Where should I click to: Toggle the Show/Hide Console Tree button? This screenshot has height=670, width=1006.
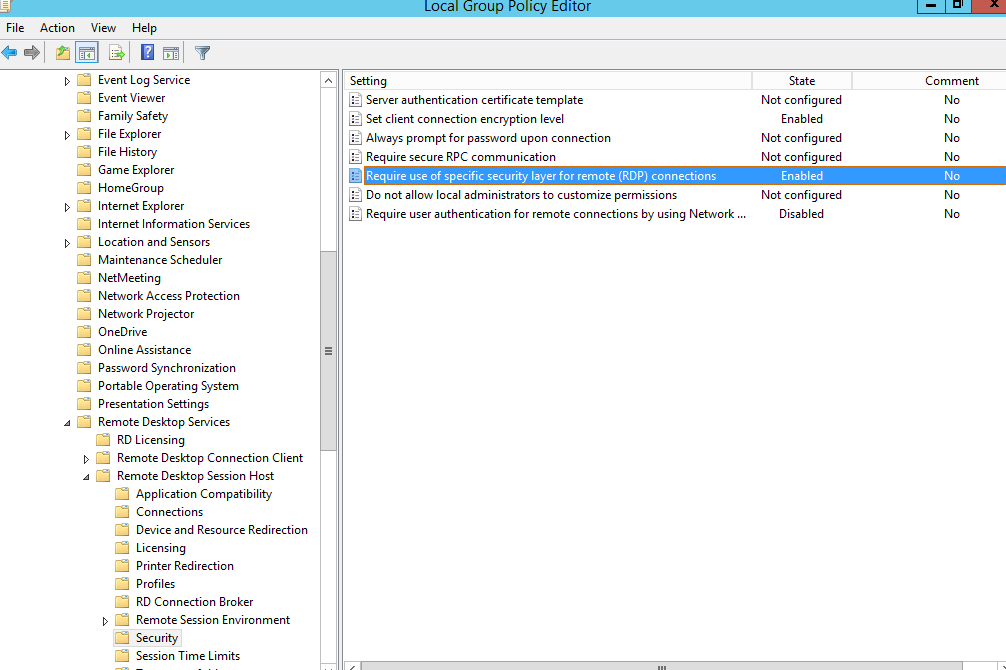coord(87,53)
